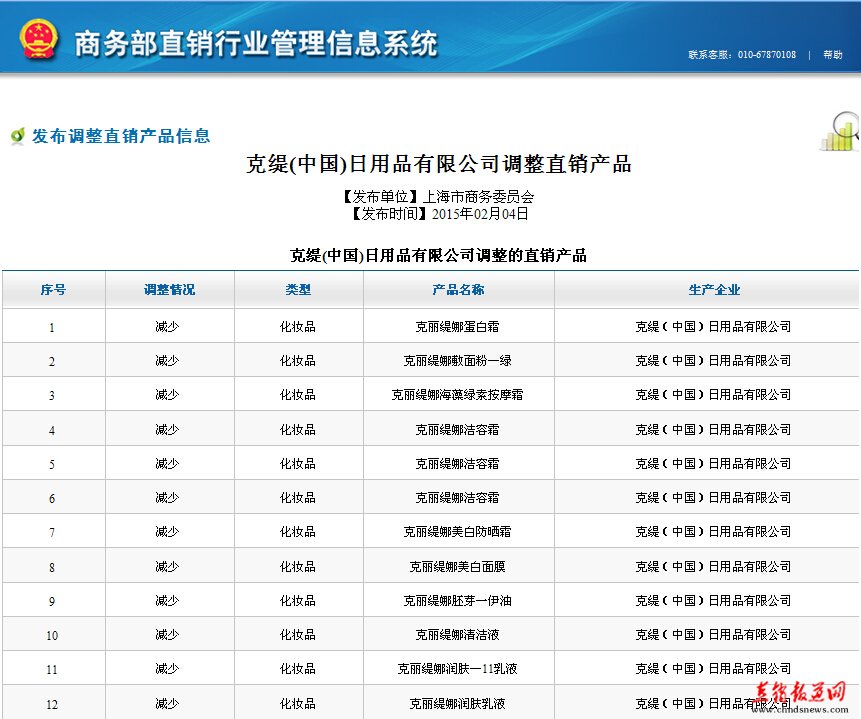Click the 序号 column header
Image resolution: width=861 pixels, height=719 pixels.
point(53,289)
